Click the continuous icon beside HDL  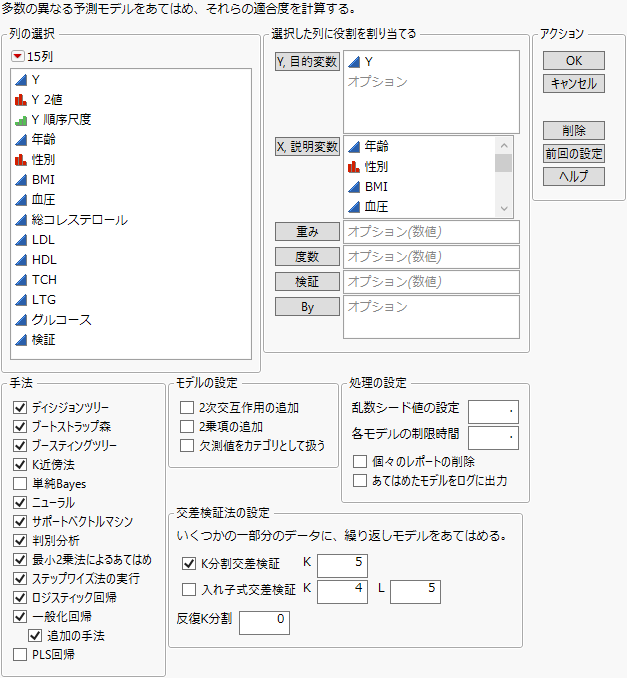point(21,260)
